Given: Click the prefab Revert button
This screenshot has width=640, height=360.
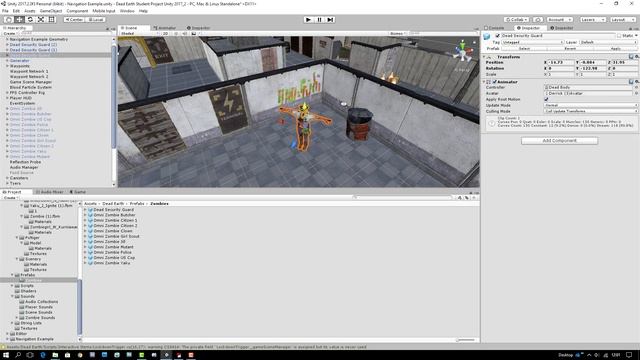Looking at the screenshot, I should point(570,49).
